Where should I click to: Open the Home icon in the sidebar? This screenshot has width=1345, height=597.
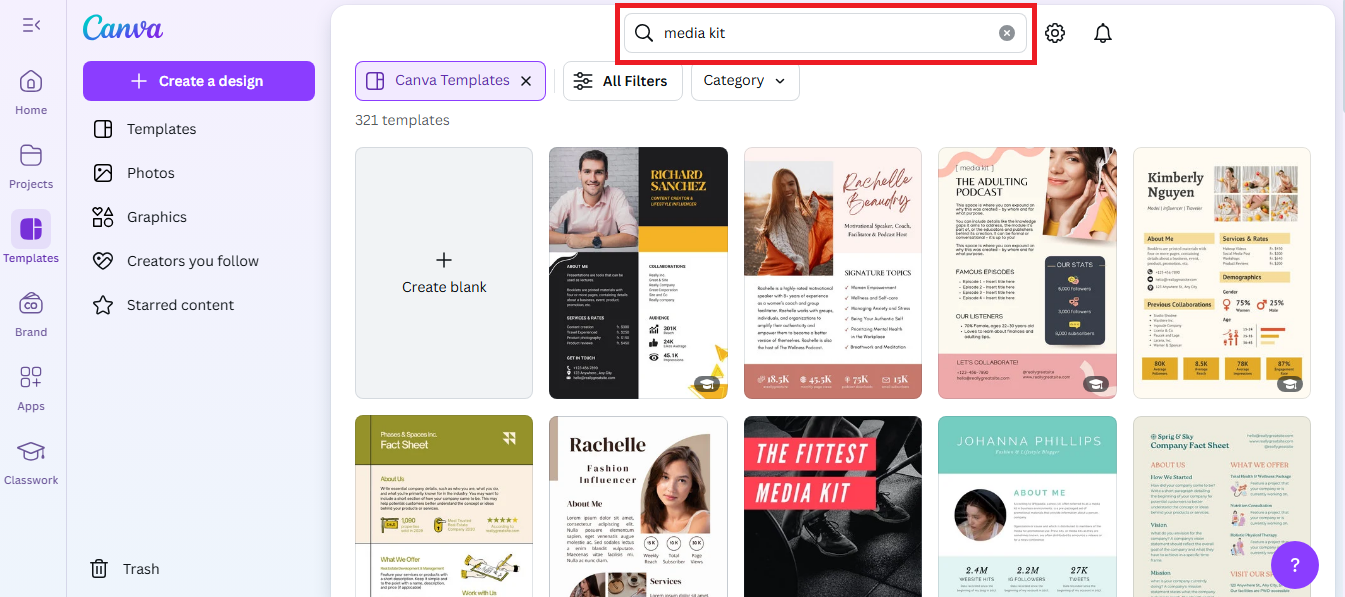[30, 82]
